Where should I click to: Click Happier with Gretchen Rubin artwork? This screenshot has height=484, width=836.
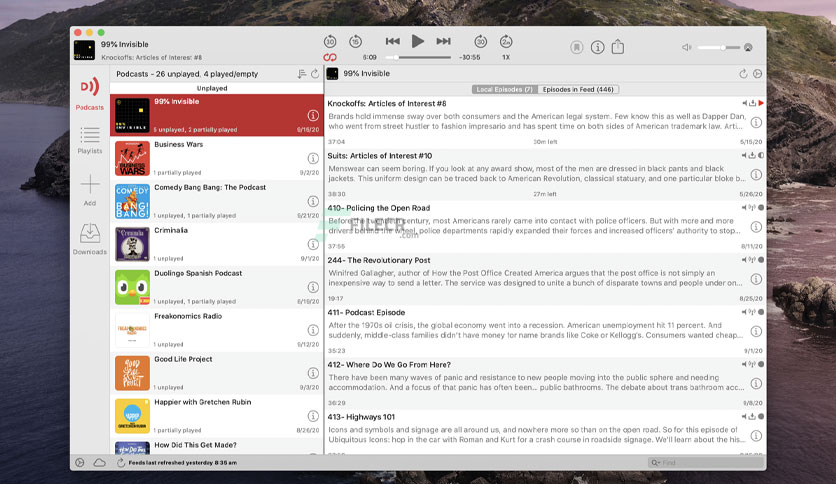point(132,416)
